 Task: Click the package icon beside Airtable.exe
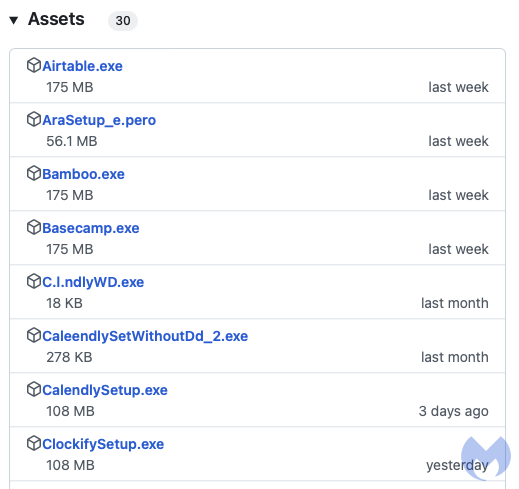point(34,65)
